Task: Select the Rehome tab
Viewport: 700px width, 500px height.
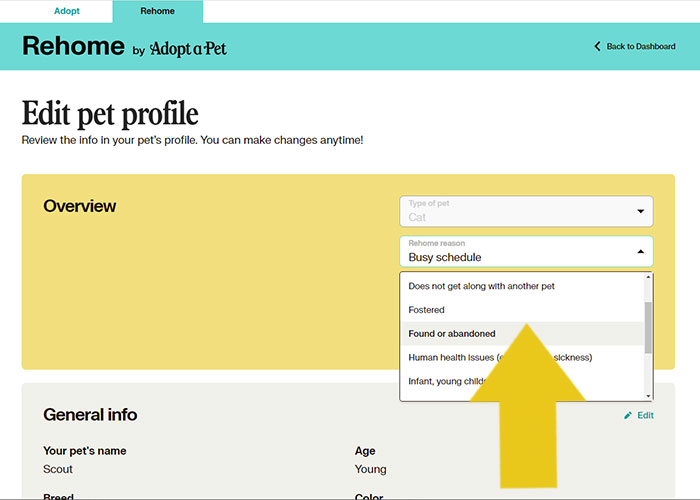Action: [157, 11]
